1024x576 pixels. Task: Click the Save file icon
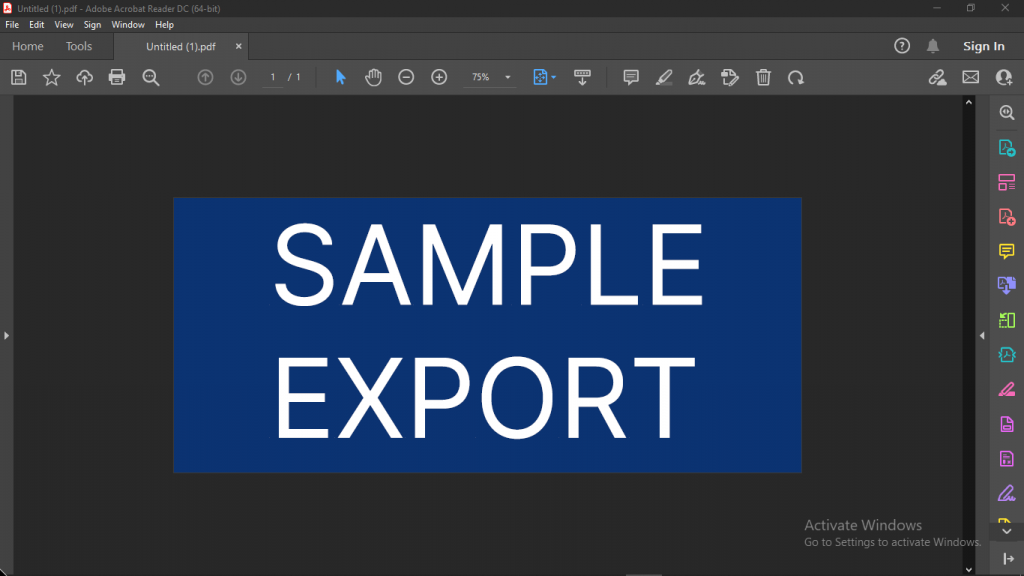pyautogui.click(x=18, y=77)
